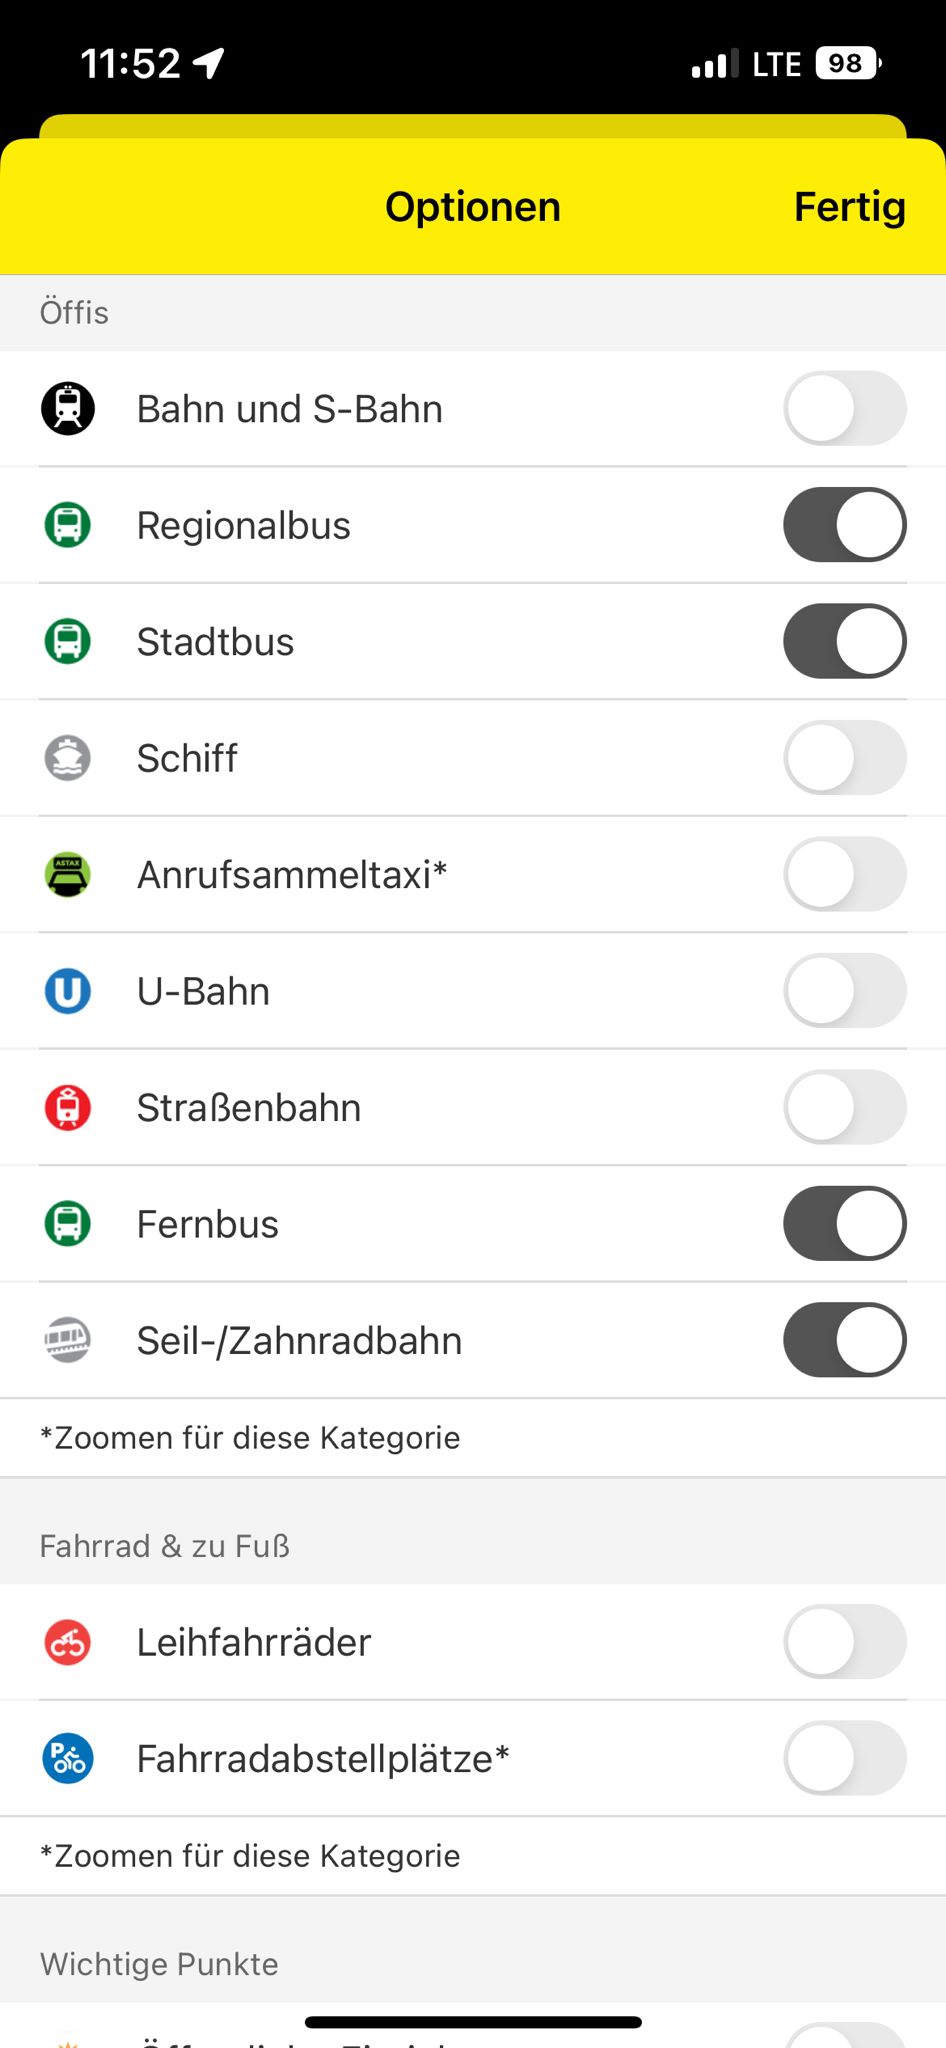Image resolution: width=946 pixels, height=2048 pixels.
Task: Turn off the Fernbus toggle
Action: point(845,1224)
